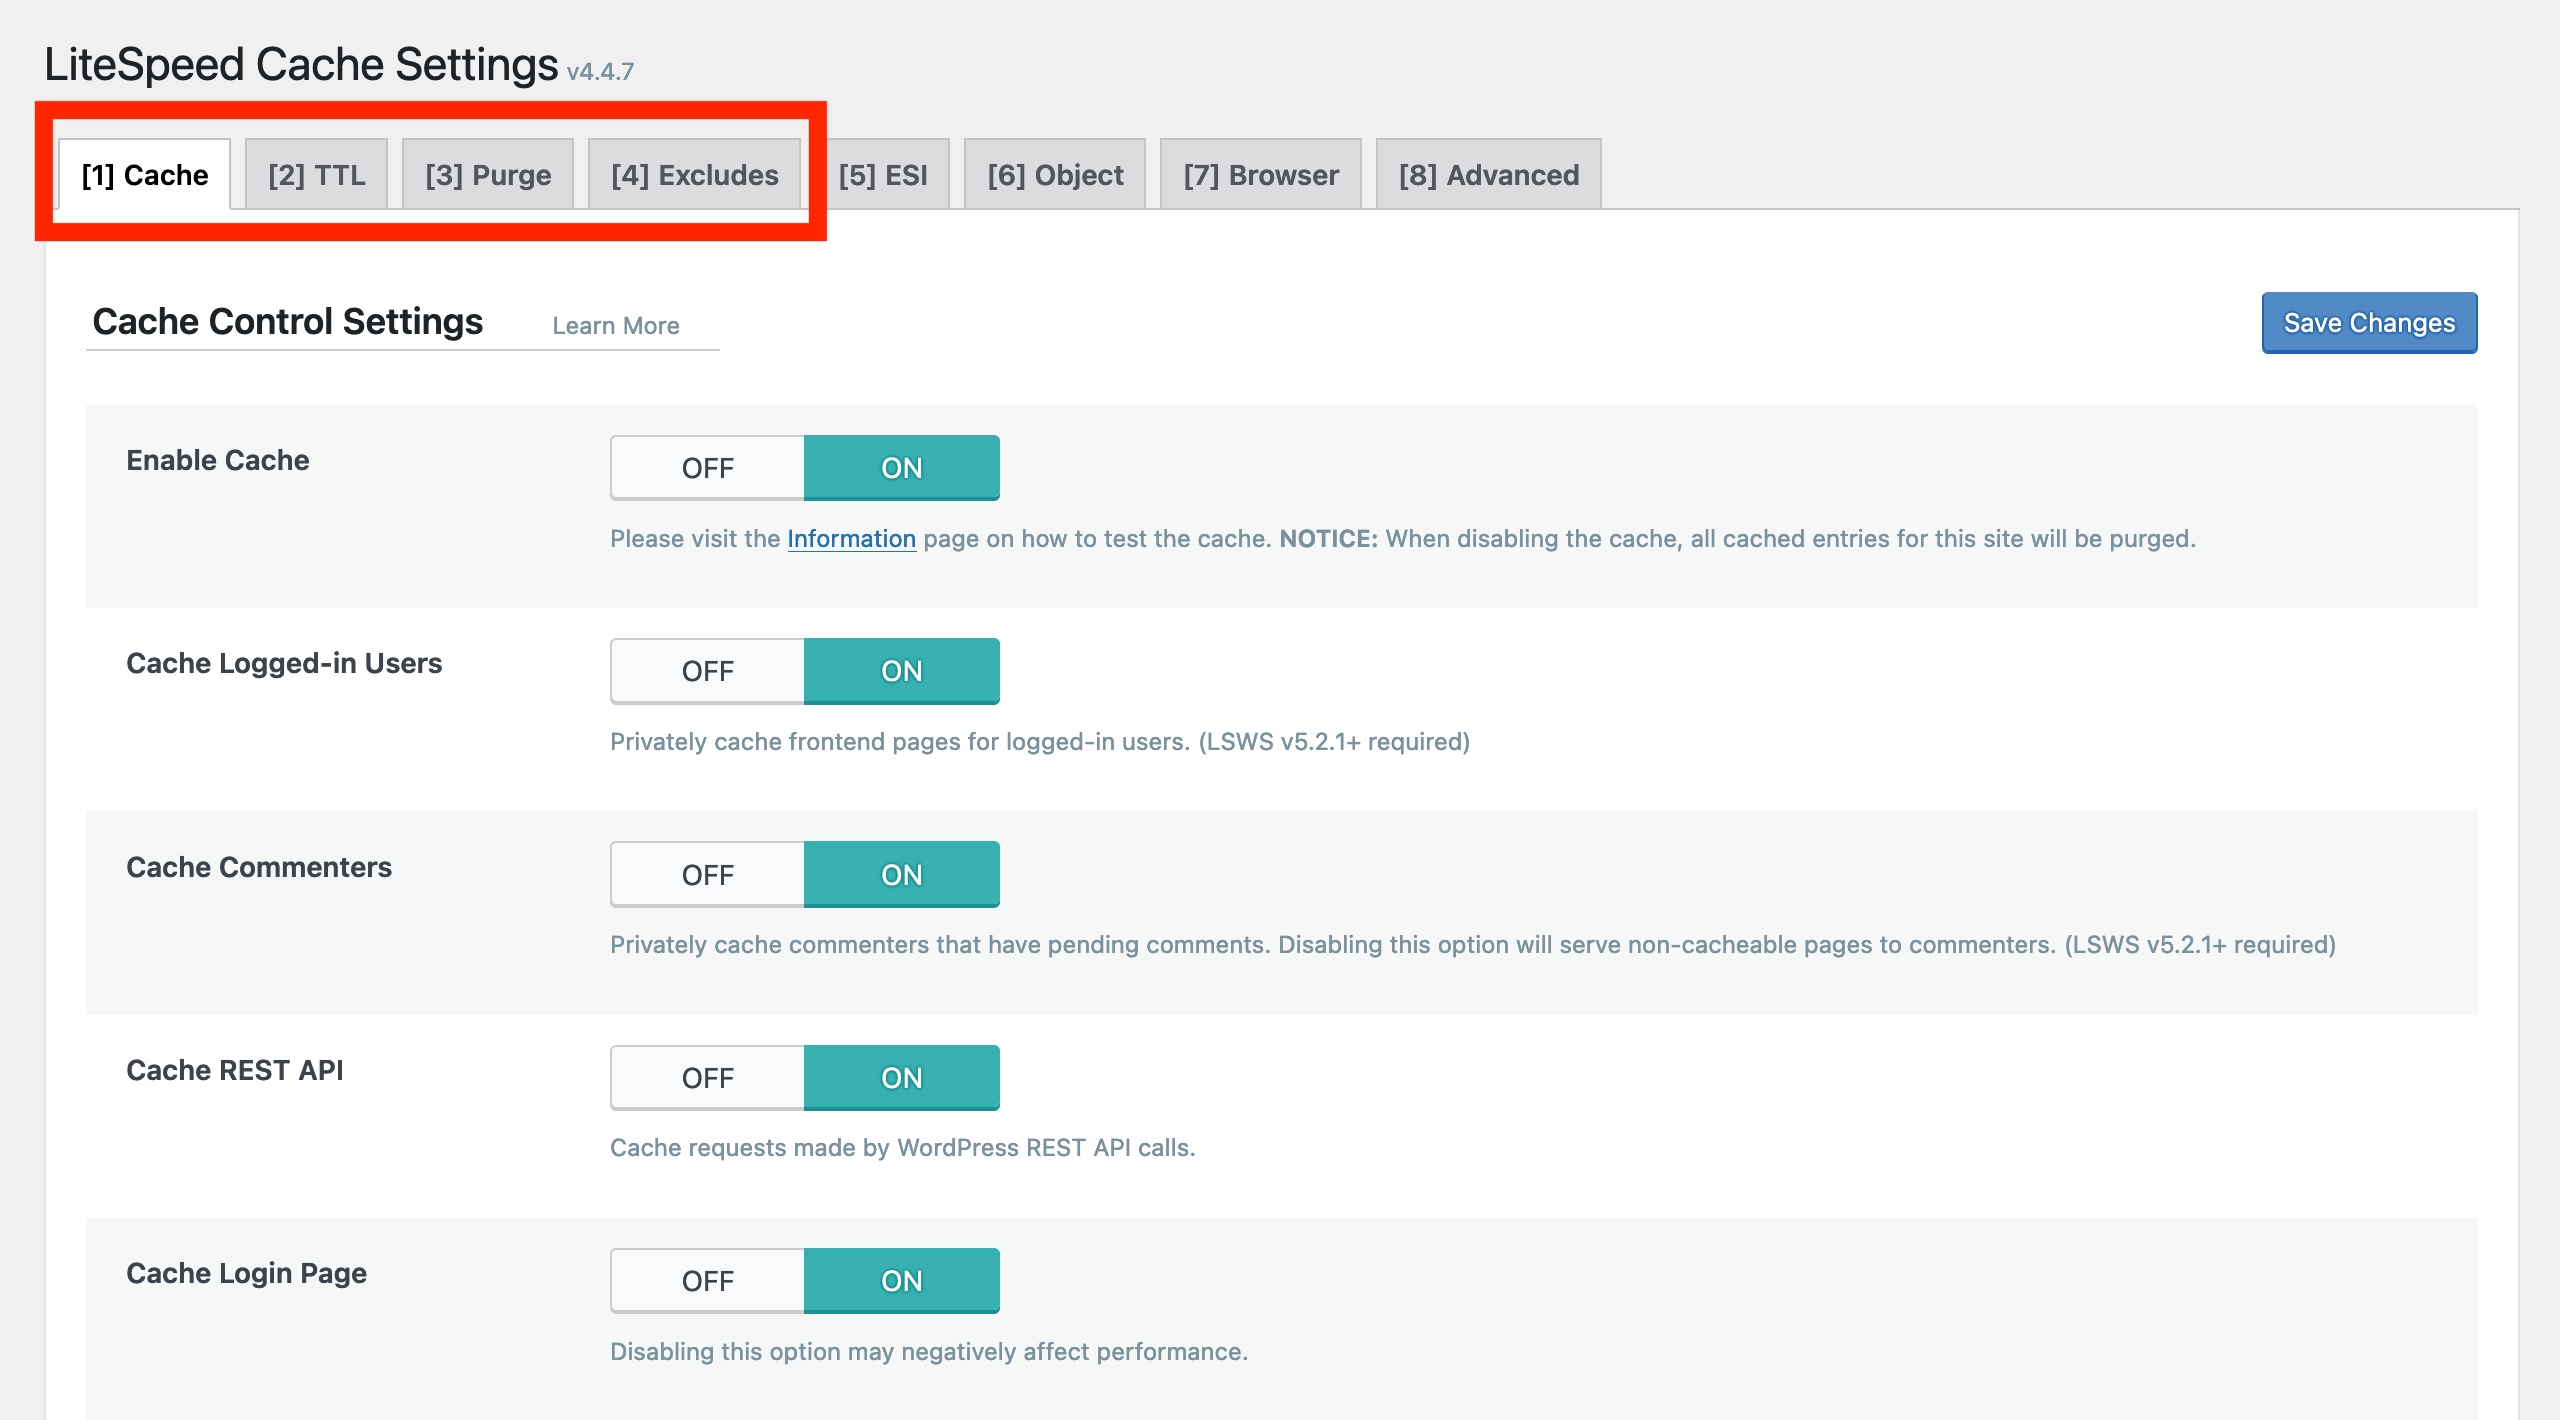Switch to the [1] Cache tab

[144, 175]
